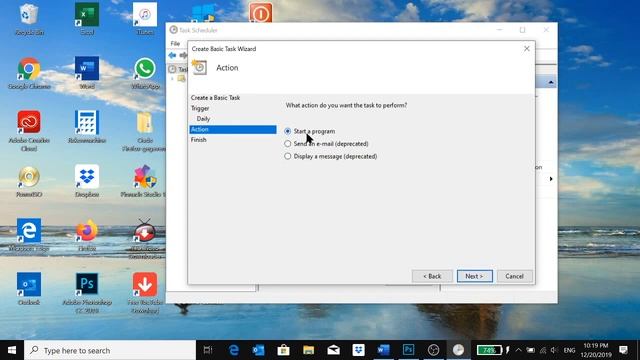Image resolution: width=640 pixels, height=360 pixels.
Task: Open the Windows Start menu
Action: coord(12,350)
